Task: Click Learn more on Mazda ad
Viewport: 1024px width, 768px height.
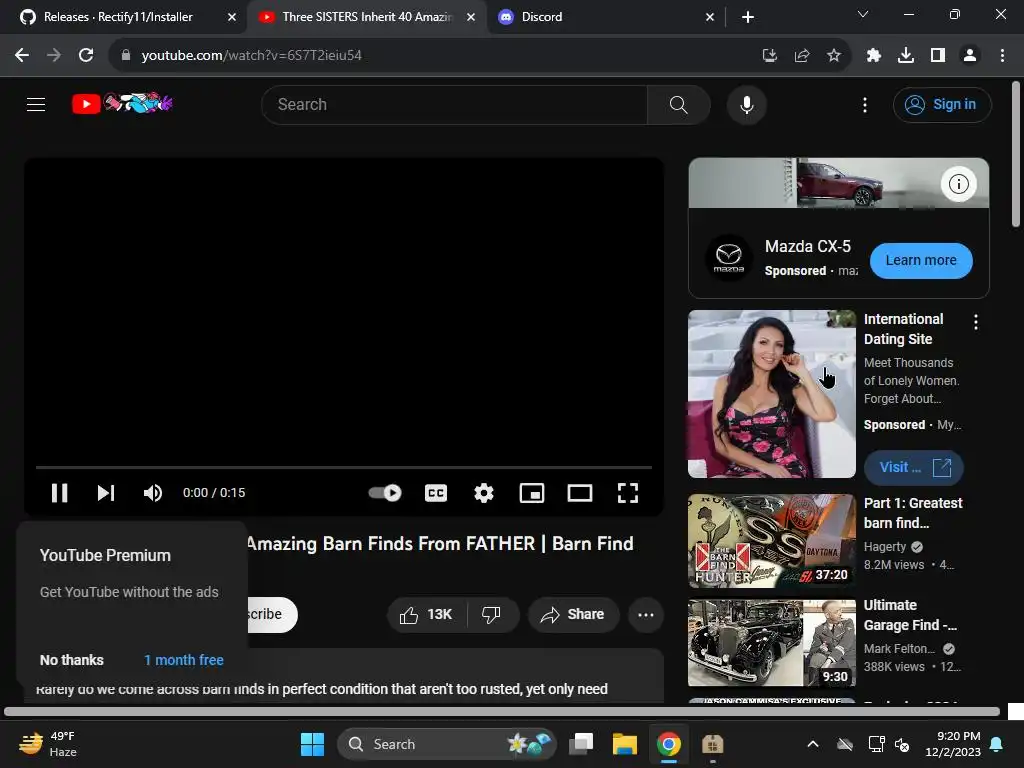Action: [x=921, y=261]
